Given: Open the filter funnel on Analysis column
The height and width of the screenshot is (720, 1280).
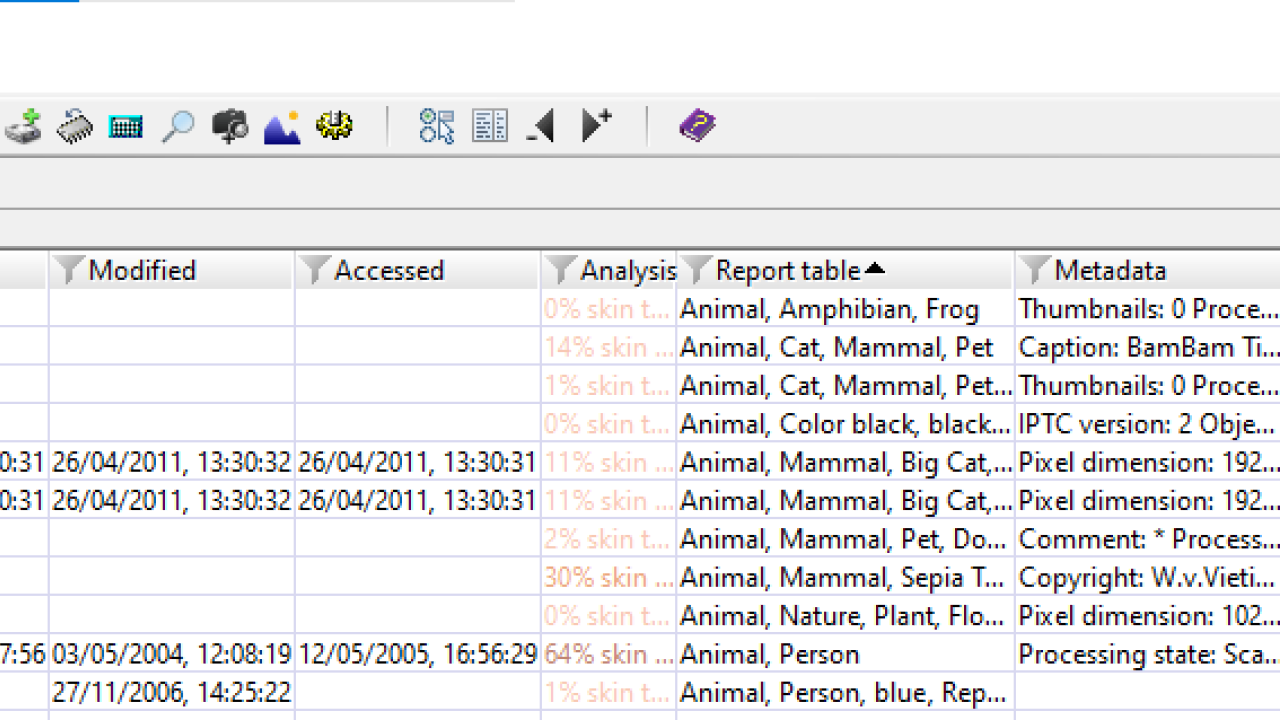Looking at the screenshot, I should tap(560, 271).
